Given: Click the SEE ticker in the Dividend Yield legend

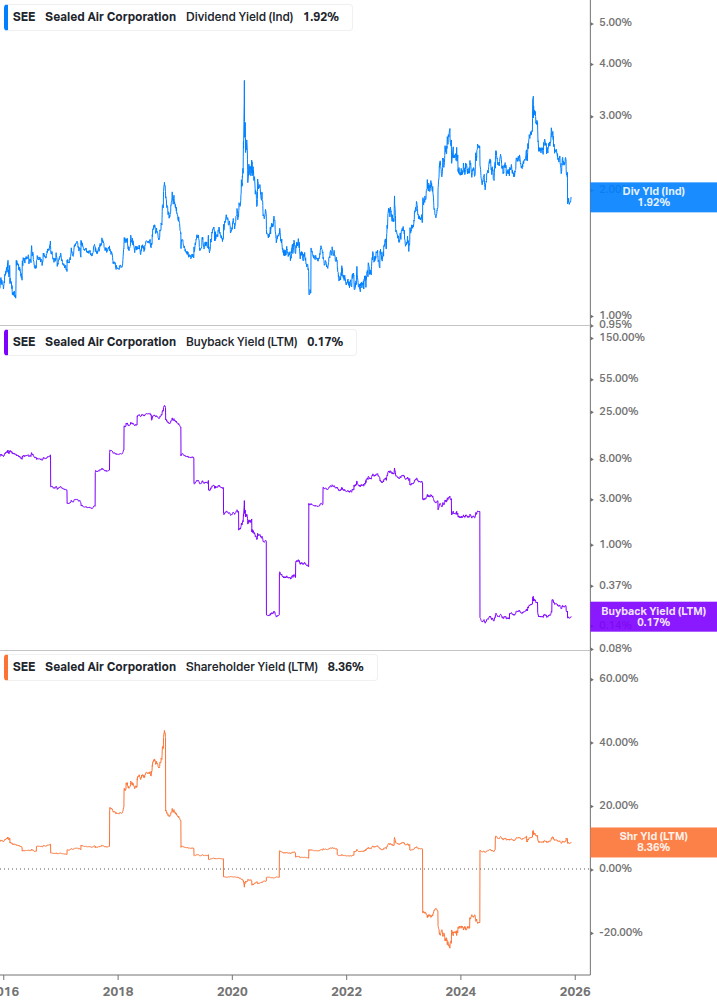Looking at the screenshot, I should [x=24, y=17].
